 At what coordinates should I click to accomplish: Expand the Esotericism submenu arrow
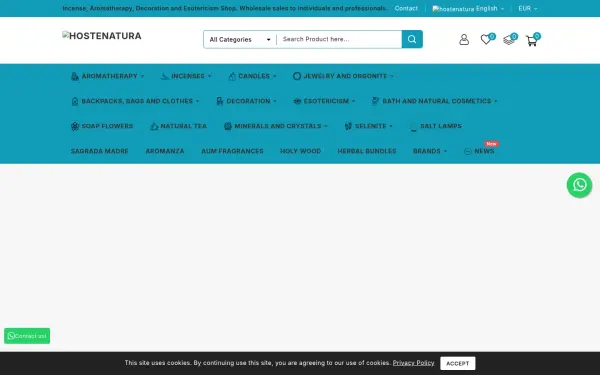[354, 101]
